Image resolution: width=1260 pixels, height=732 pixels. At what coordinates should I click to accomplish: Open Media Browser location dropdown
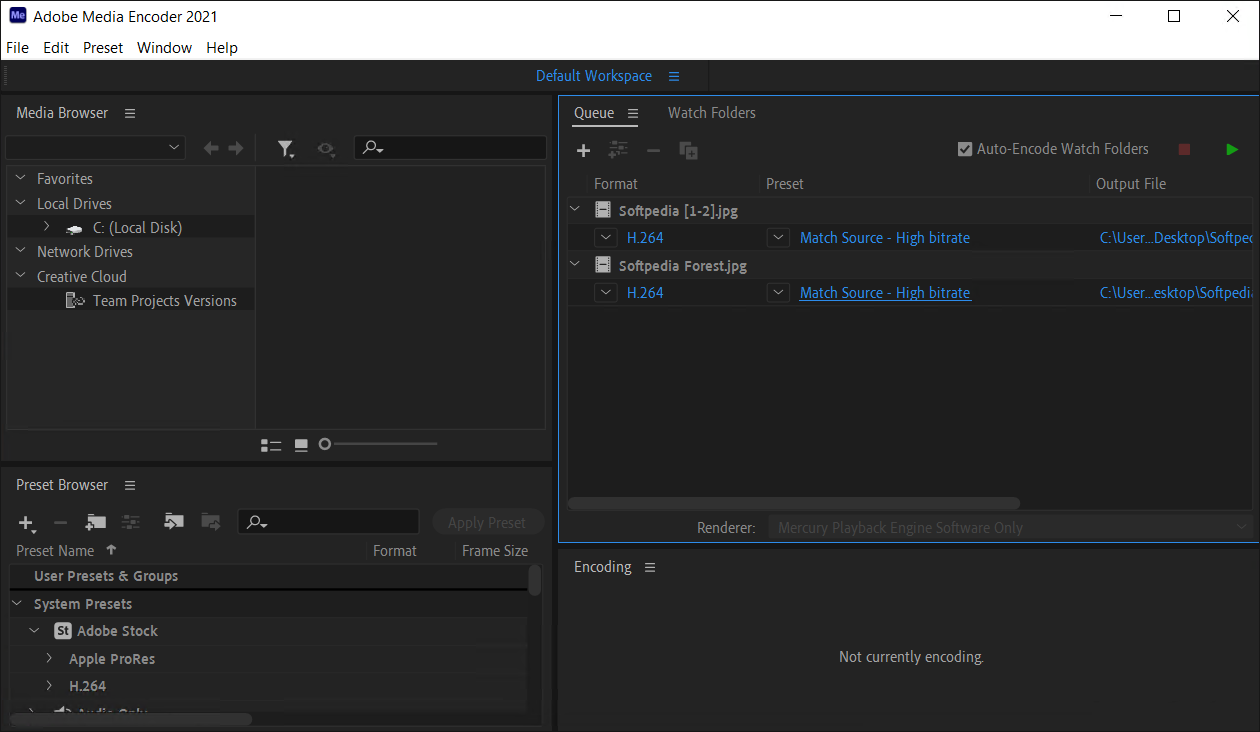click(95, 148)
